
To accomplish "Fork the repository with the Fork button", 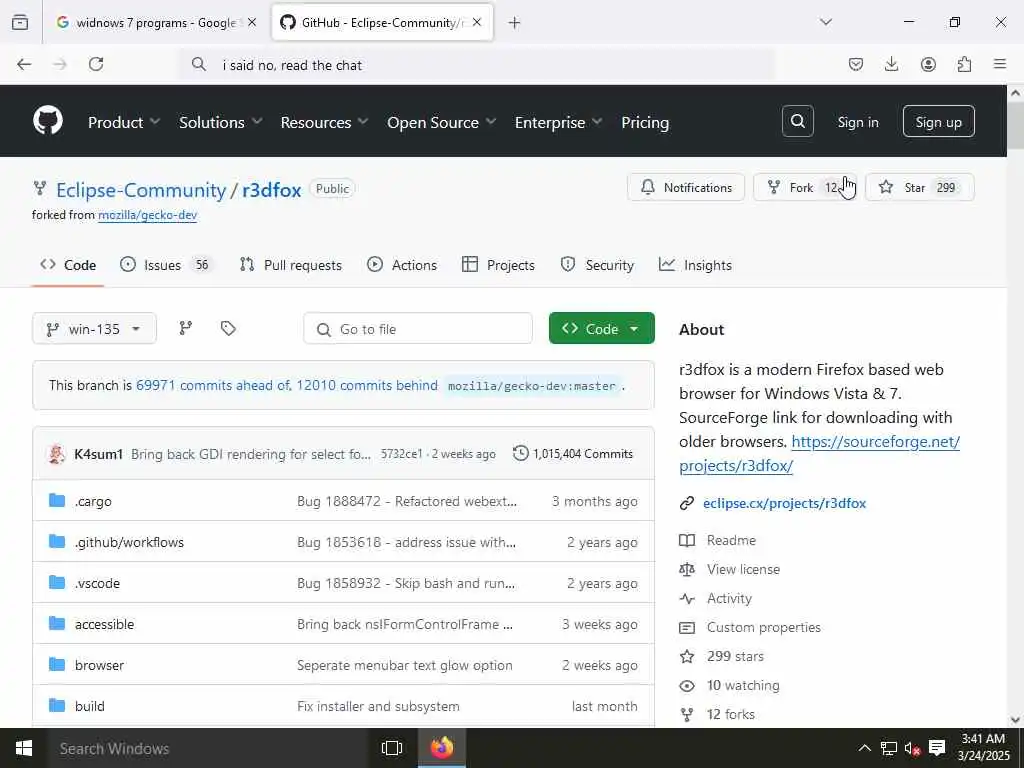I will 805,187.
